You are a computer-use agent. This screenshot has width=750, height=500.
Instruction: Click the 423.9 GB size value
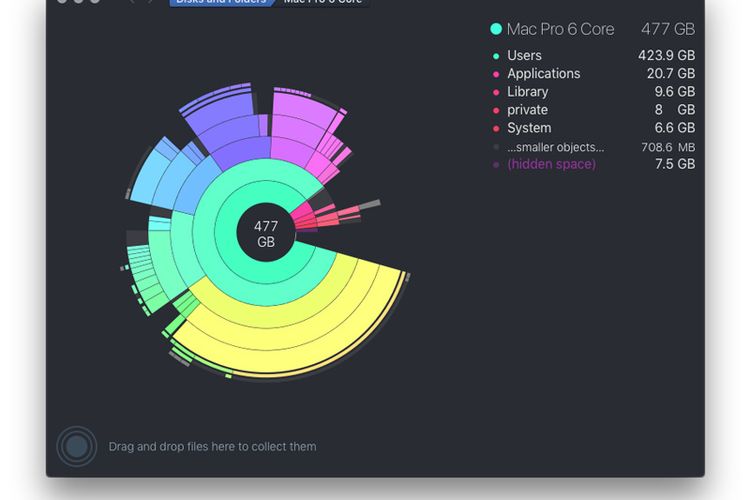[666, 56]
